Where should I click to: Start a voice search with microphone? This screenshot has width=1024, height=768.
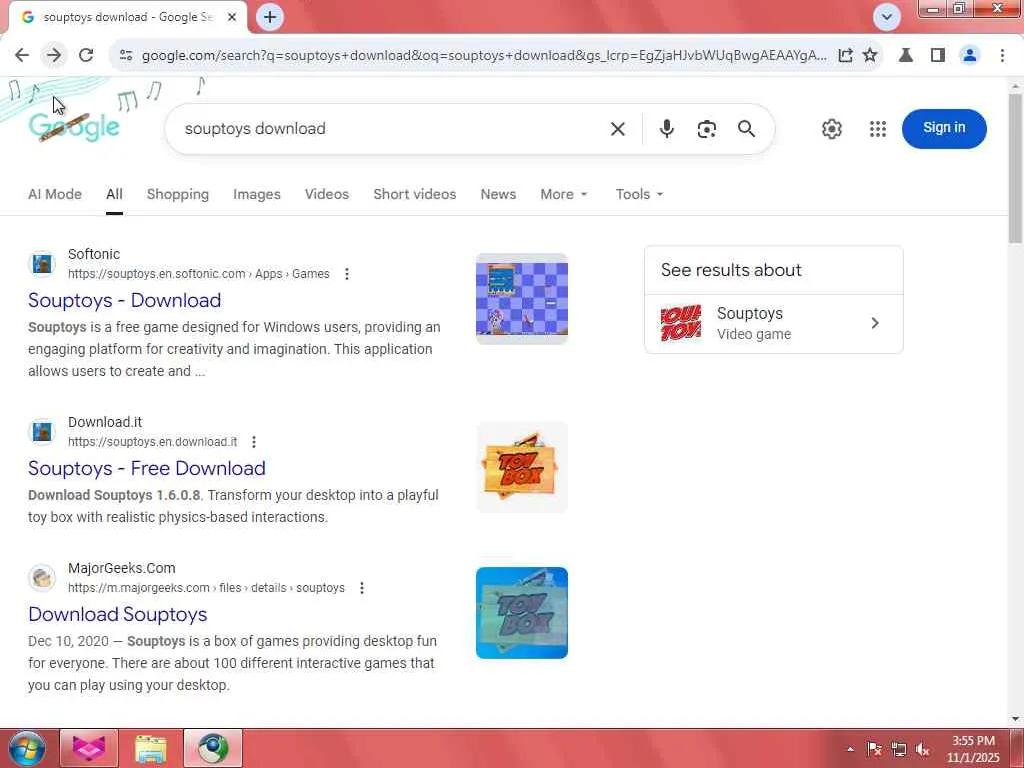667,129
